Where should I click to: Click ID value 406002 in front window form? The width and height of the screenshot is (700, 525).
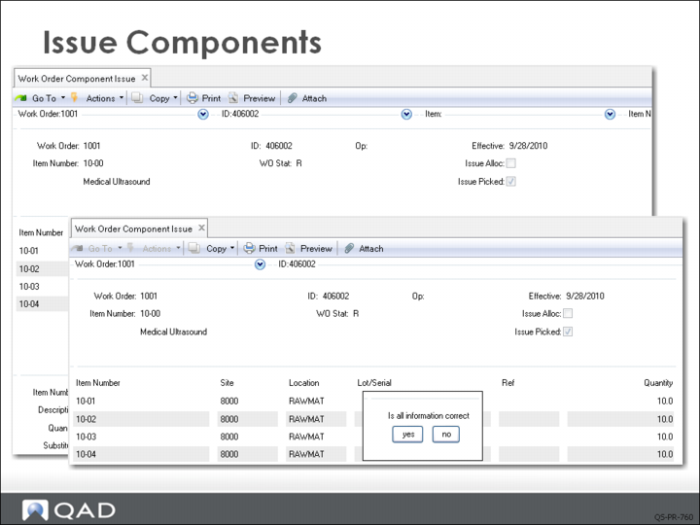[336, 296]
